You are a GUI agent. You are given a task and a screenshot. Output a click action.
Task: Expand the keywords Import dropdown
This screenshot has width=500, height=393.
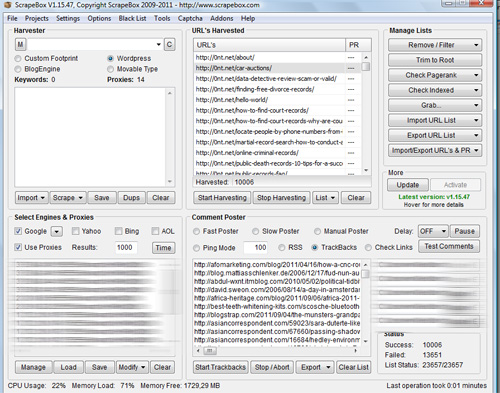tap(32, 198)
